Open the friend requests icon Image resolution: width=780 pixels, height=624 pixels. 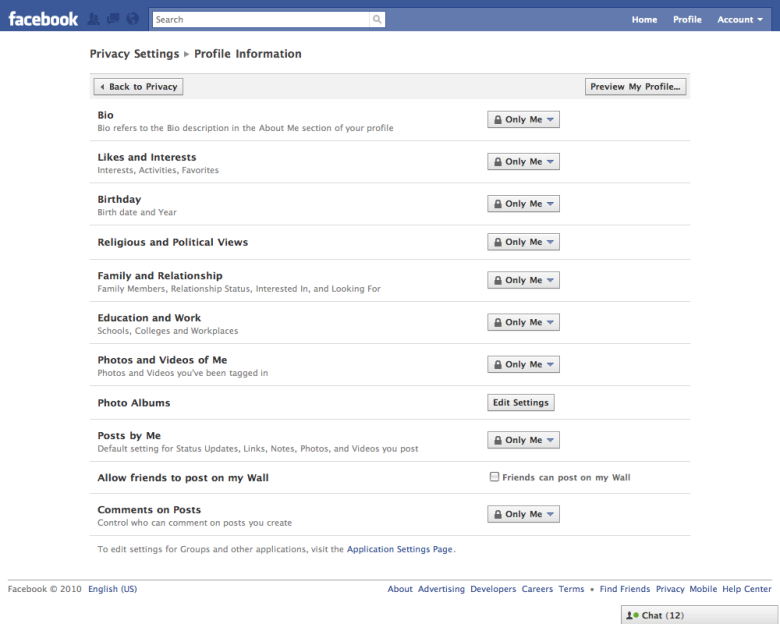(x=94, y=19)
